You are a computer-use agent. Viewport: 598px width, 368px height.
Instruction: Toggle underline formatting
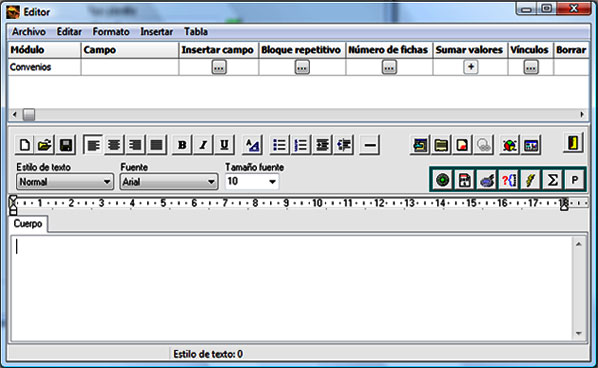point(224,145)
